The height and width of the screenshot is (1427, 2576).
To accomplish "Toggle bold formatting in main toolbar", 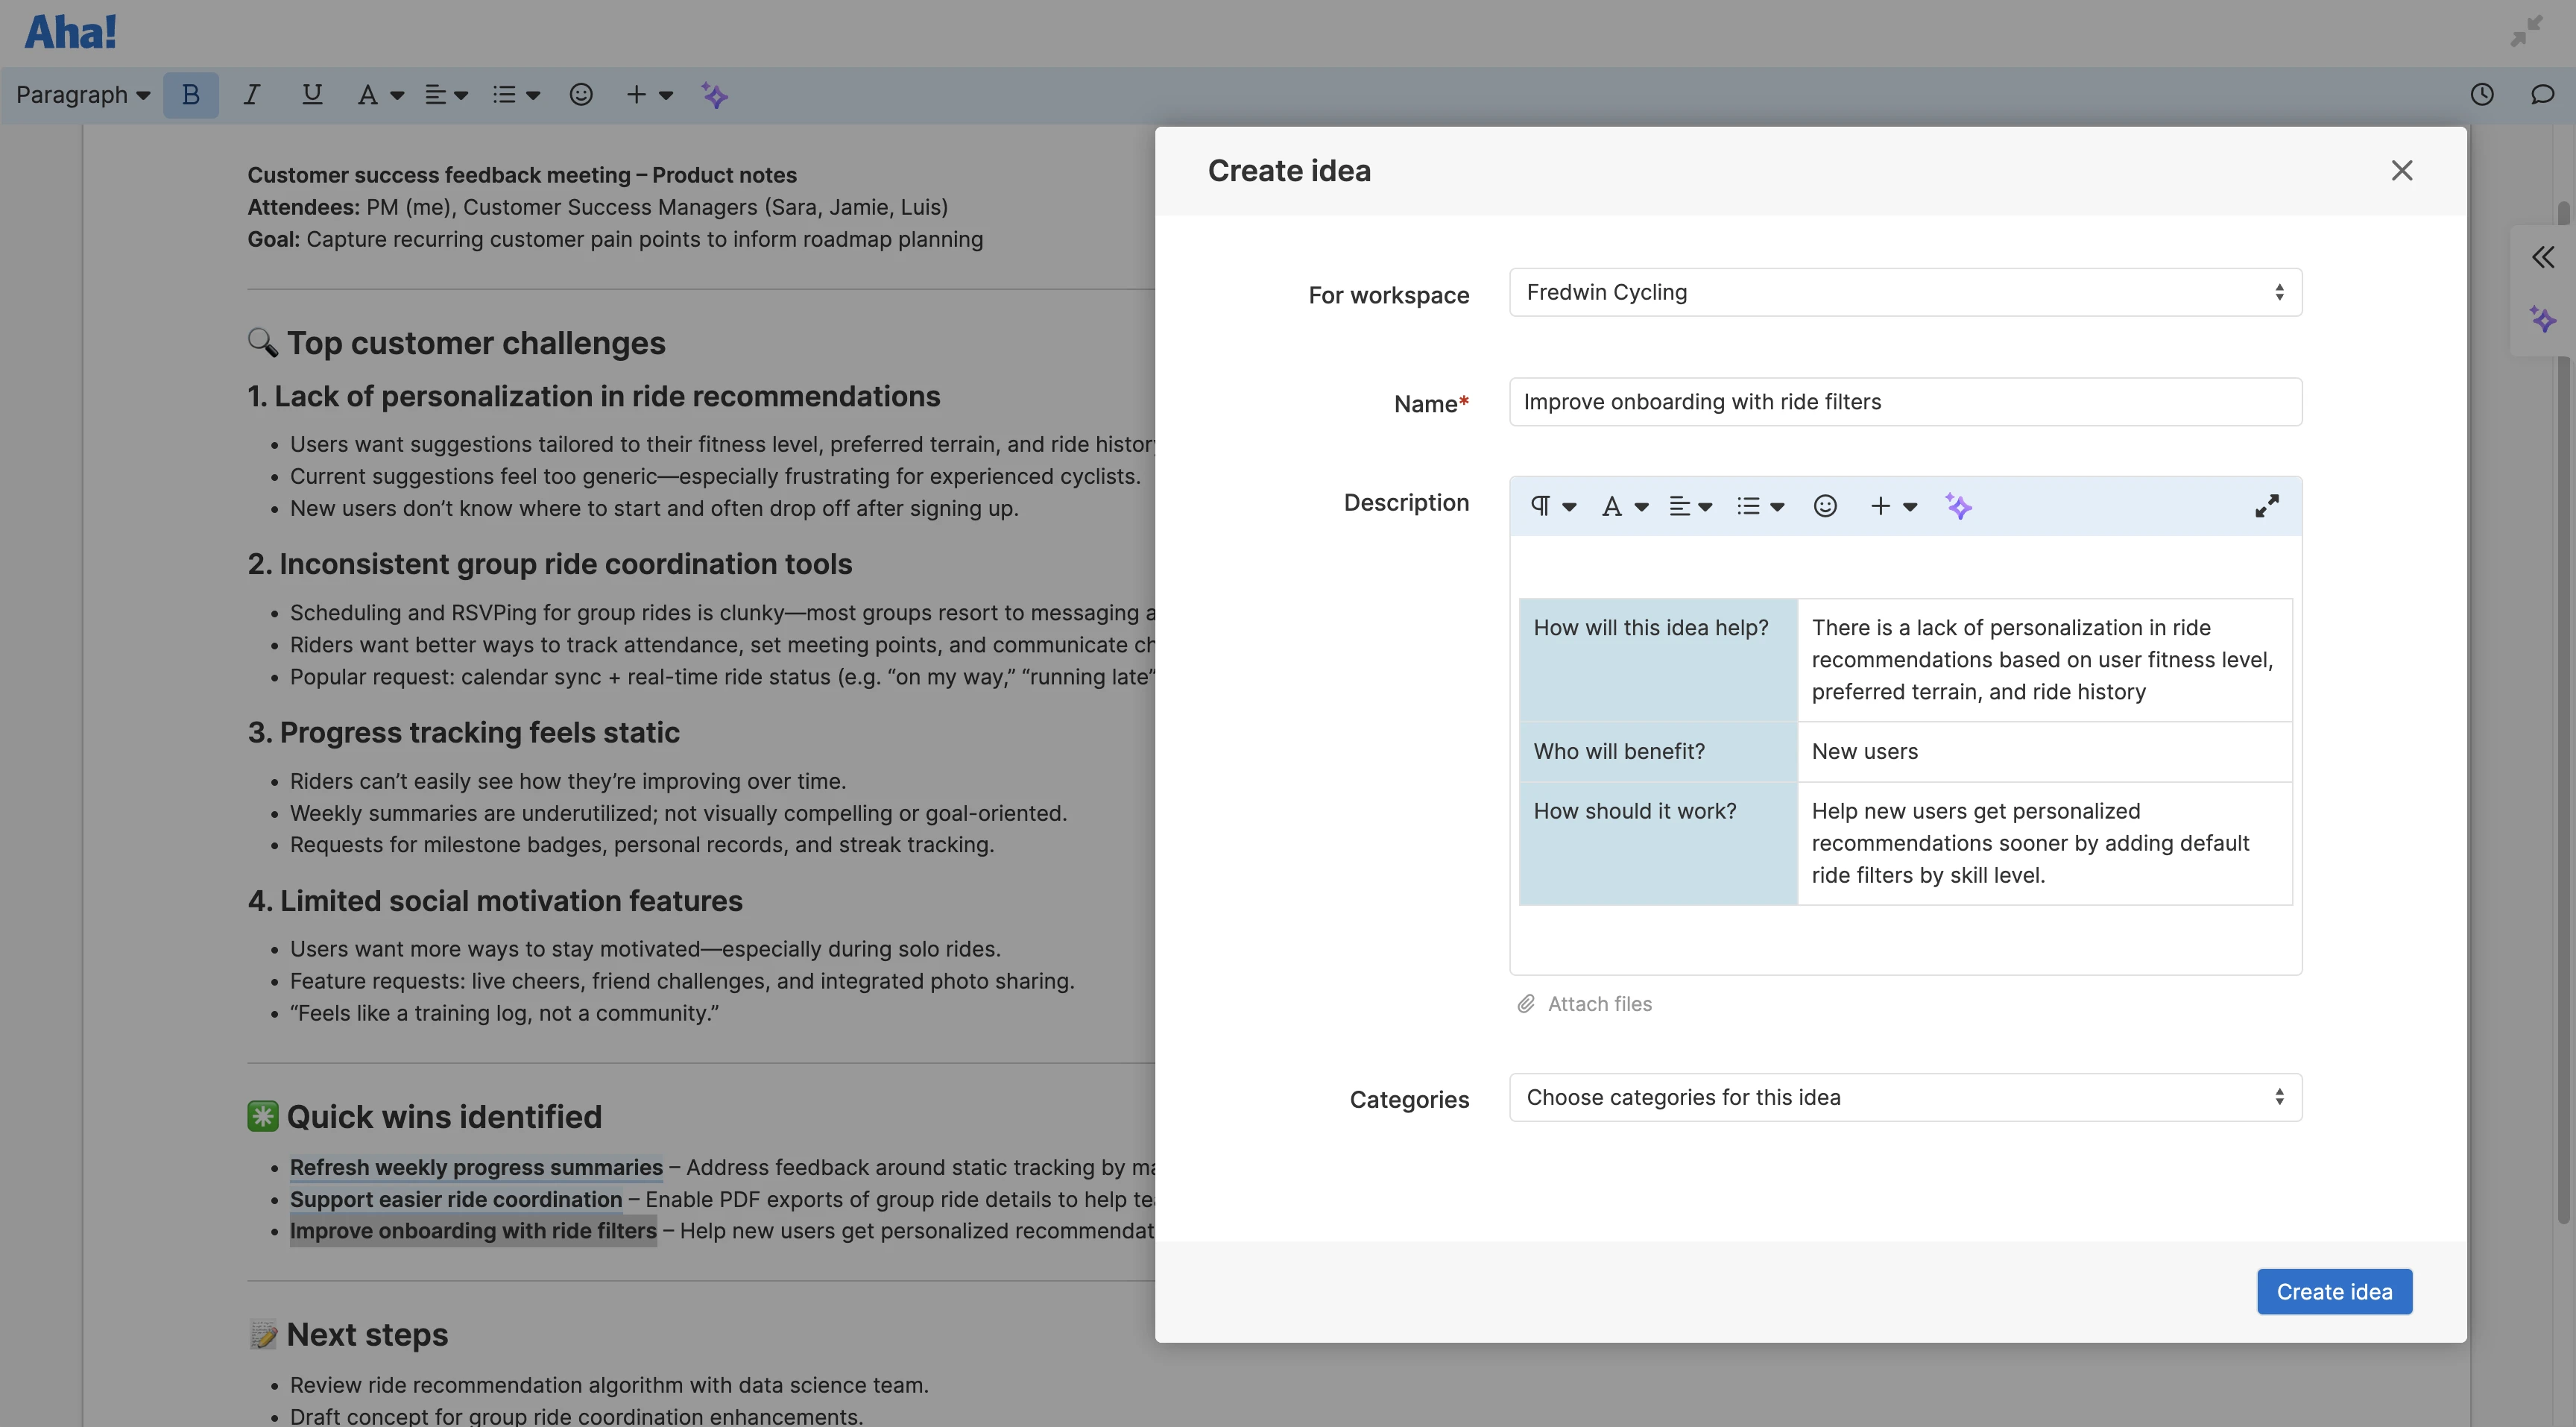I will [x=190, y=95].
